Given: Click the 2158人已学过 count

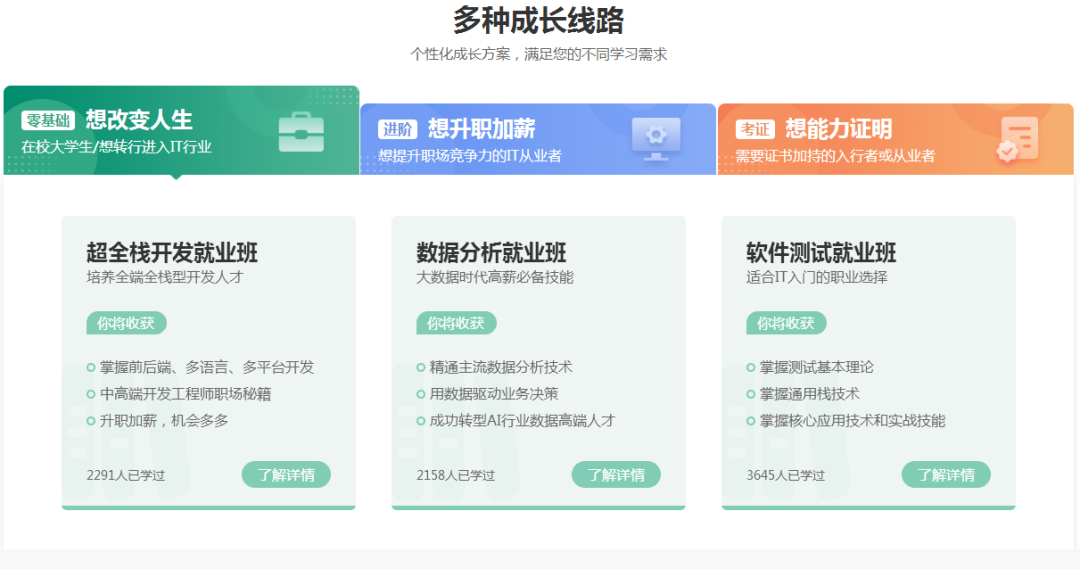Looking at the screenshot, I should pyautogui.click(x=455, y=475).
